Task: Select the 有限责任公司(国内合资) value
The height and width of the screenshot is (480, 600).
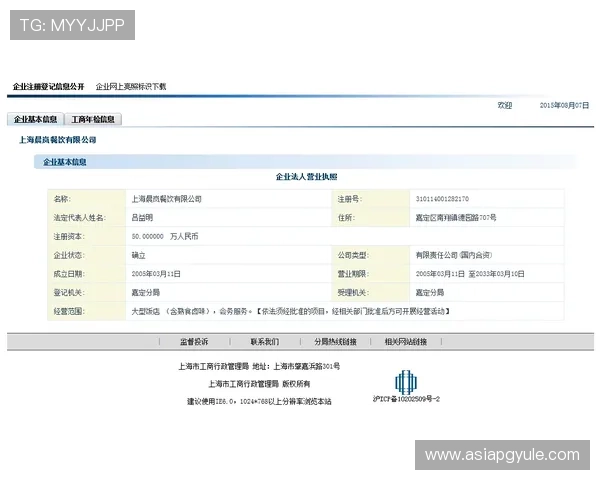Action: 454,255
